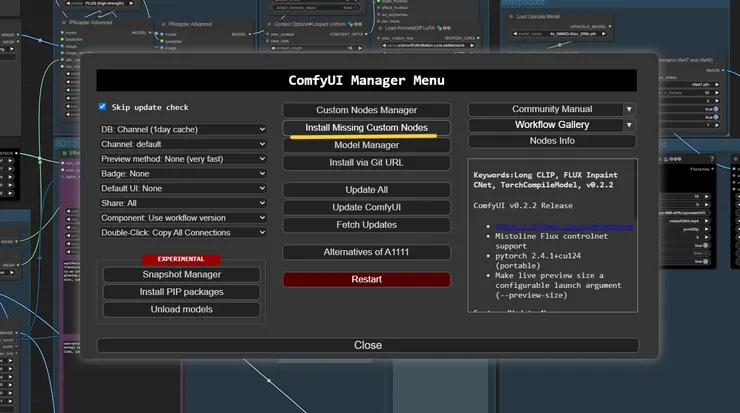The image size is (740, 413).
Task: Open Component: Use workflow version dropdown
Action: [x=183, y=218]
